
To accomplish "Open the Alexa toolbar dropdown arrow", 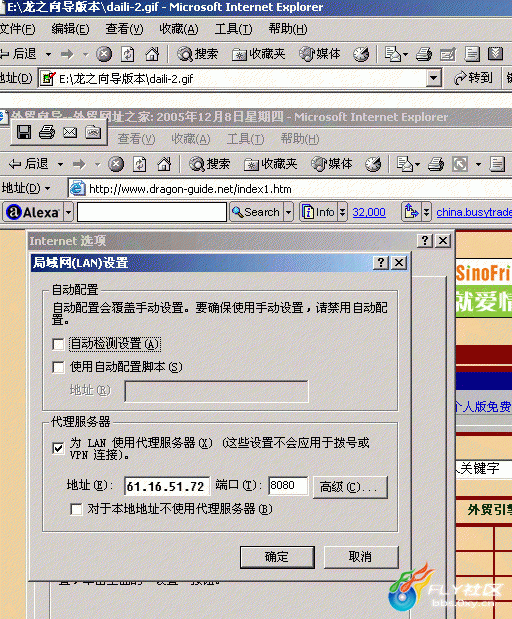I will [68, 212].
